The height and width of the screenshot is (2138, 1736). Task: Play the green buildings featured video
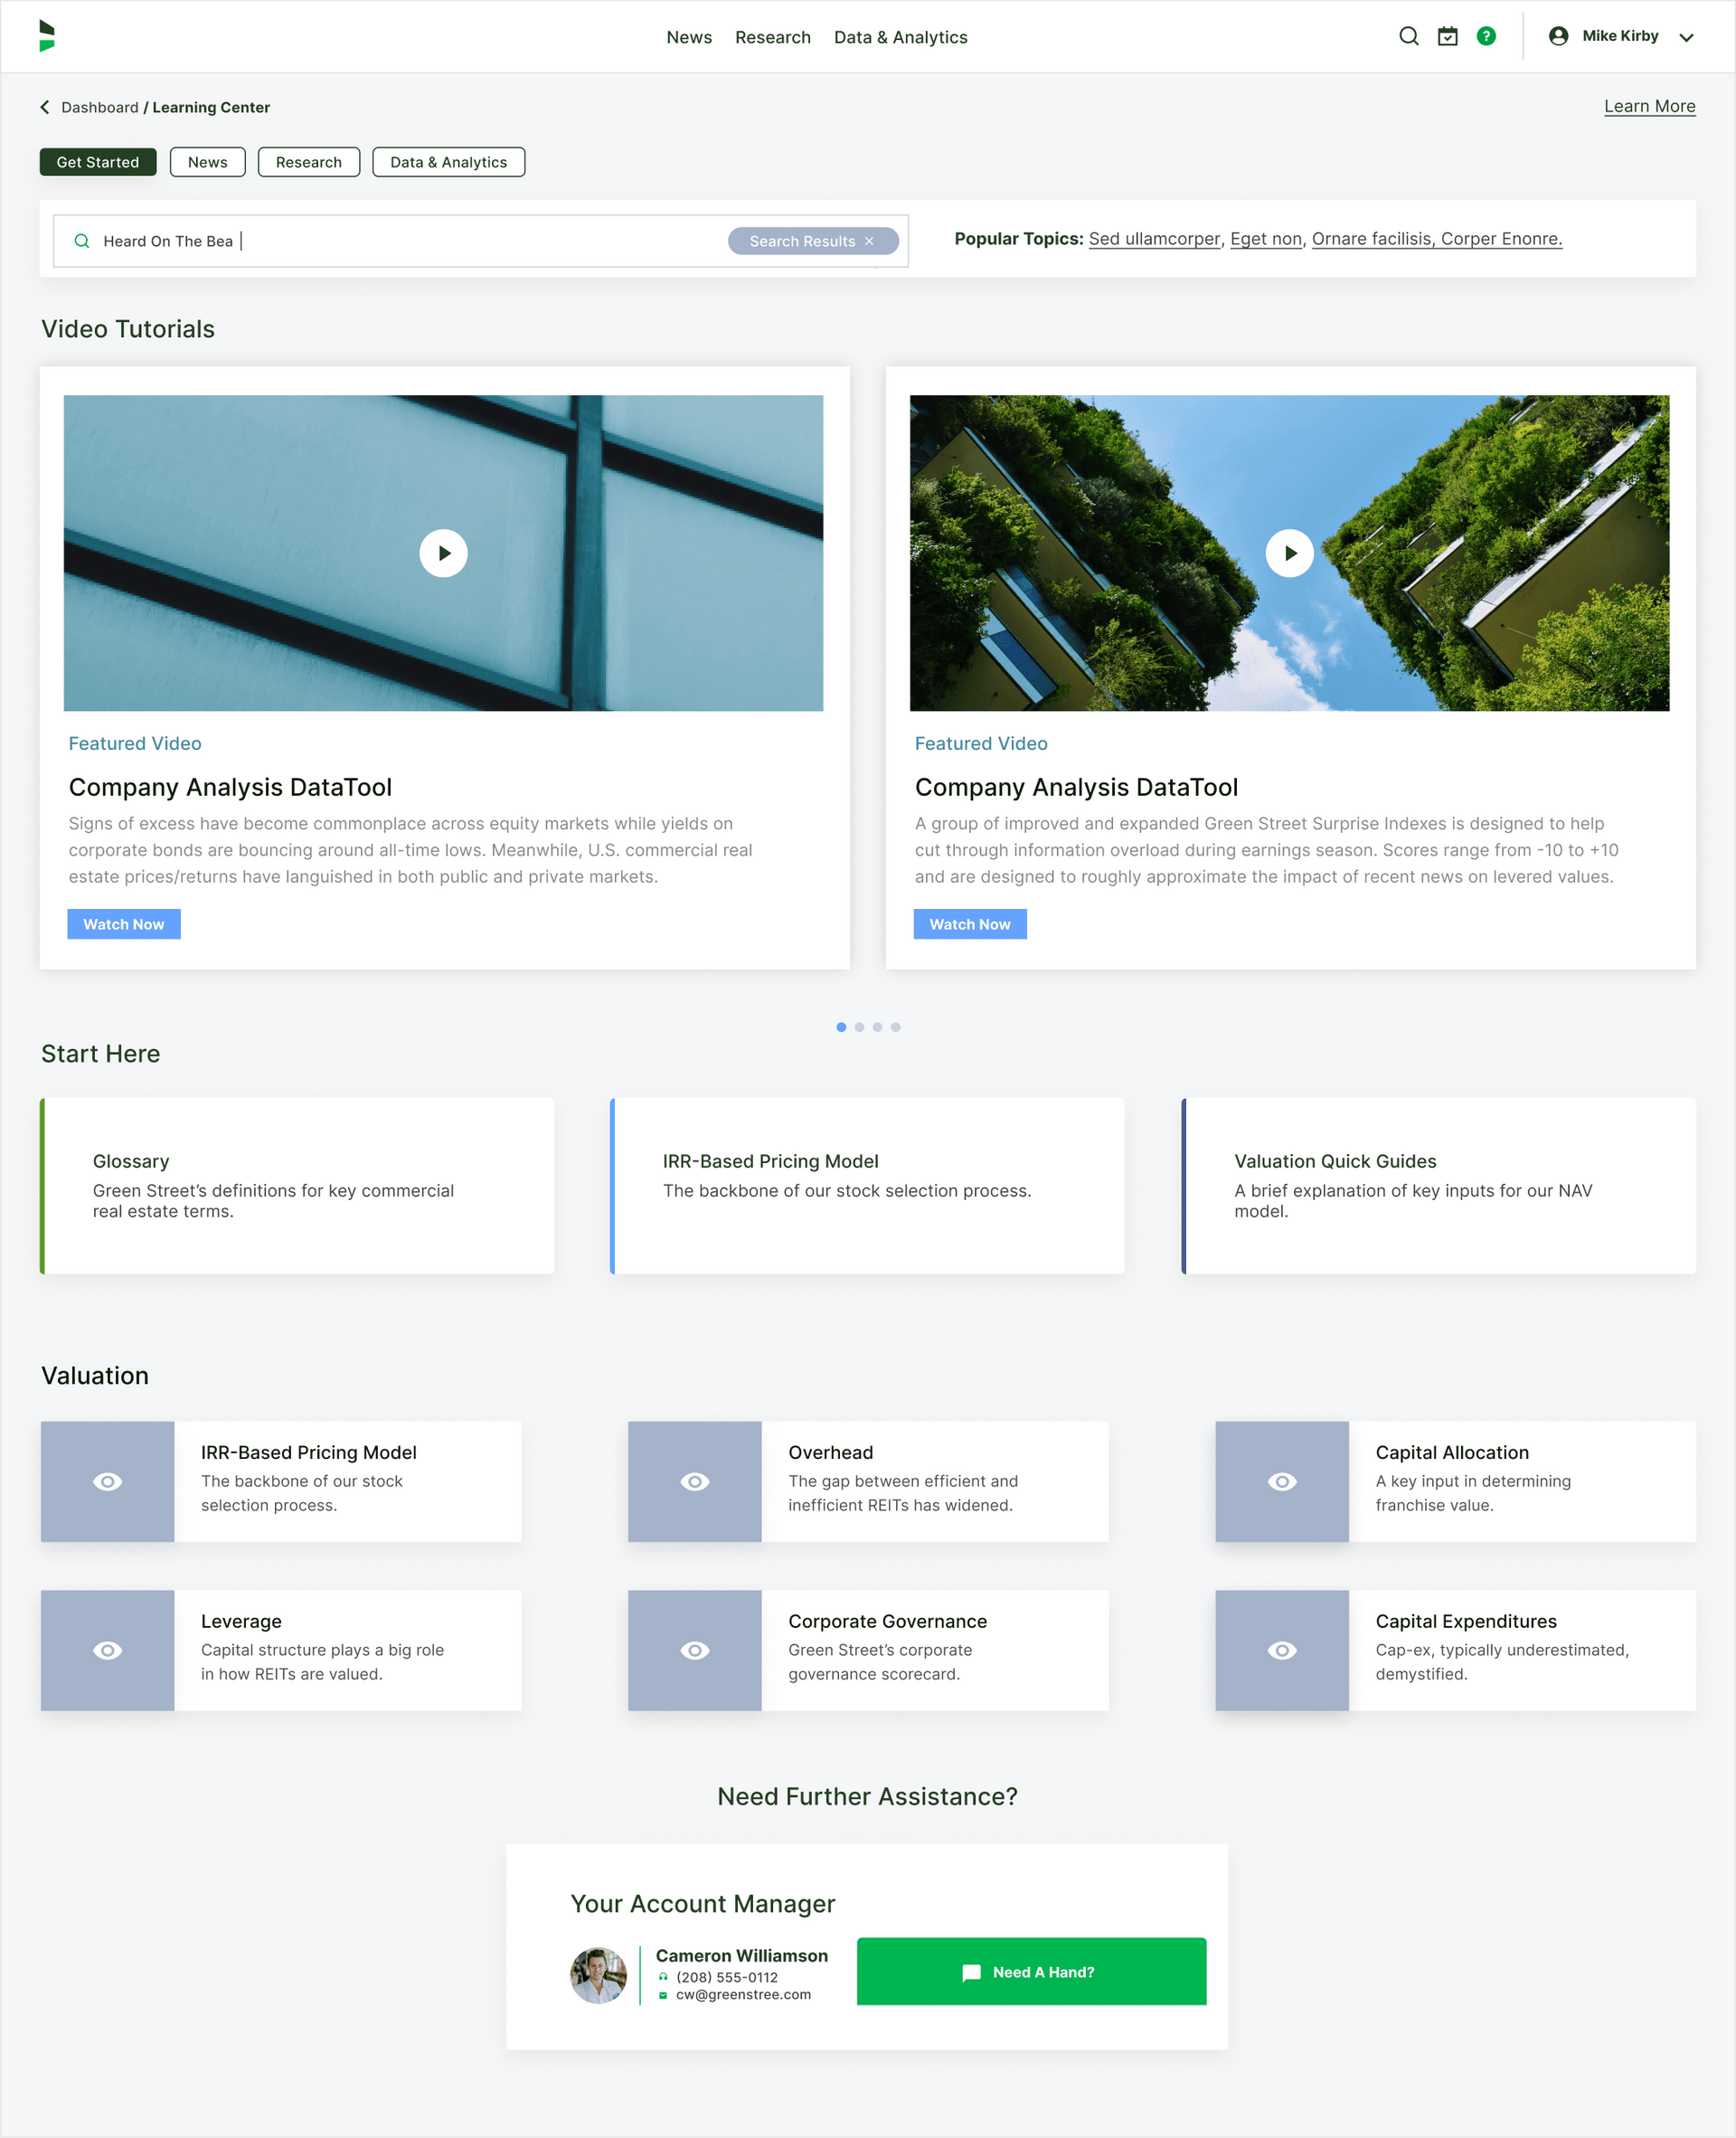(1289, 553)
